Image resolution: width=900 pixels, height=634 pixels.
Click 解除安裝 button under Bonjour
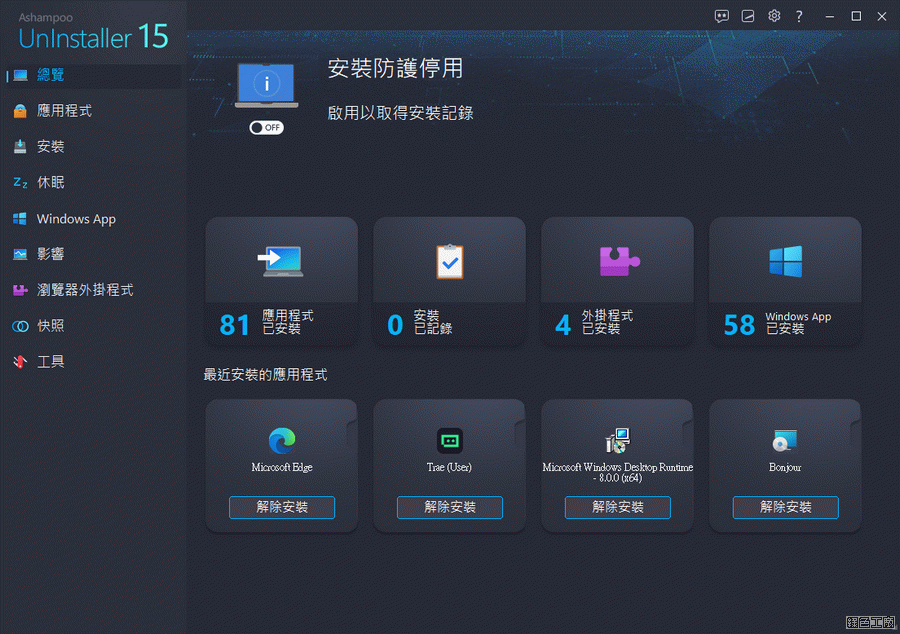[x=785, y=507]
